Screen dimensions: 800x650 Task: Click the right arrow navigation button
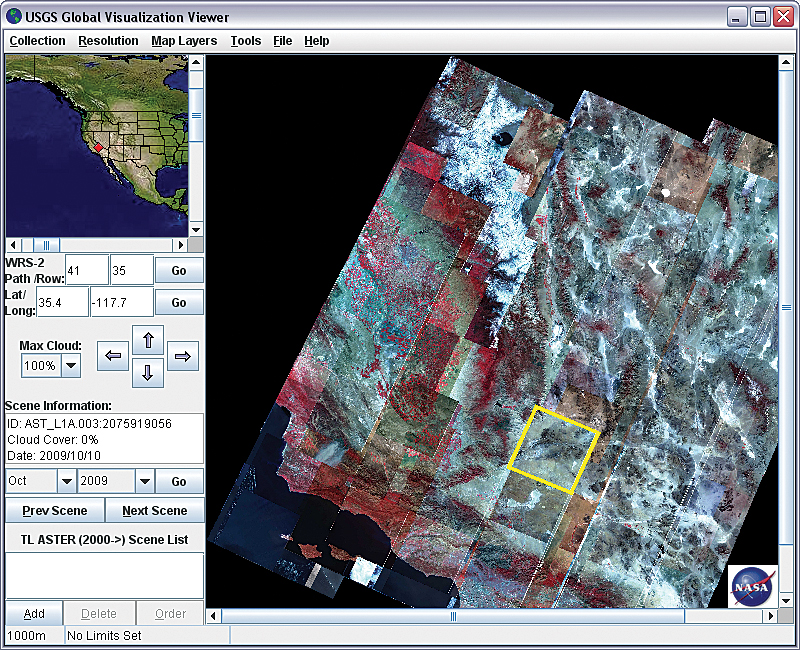click(x=183, y=356)
